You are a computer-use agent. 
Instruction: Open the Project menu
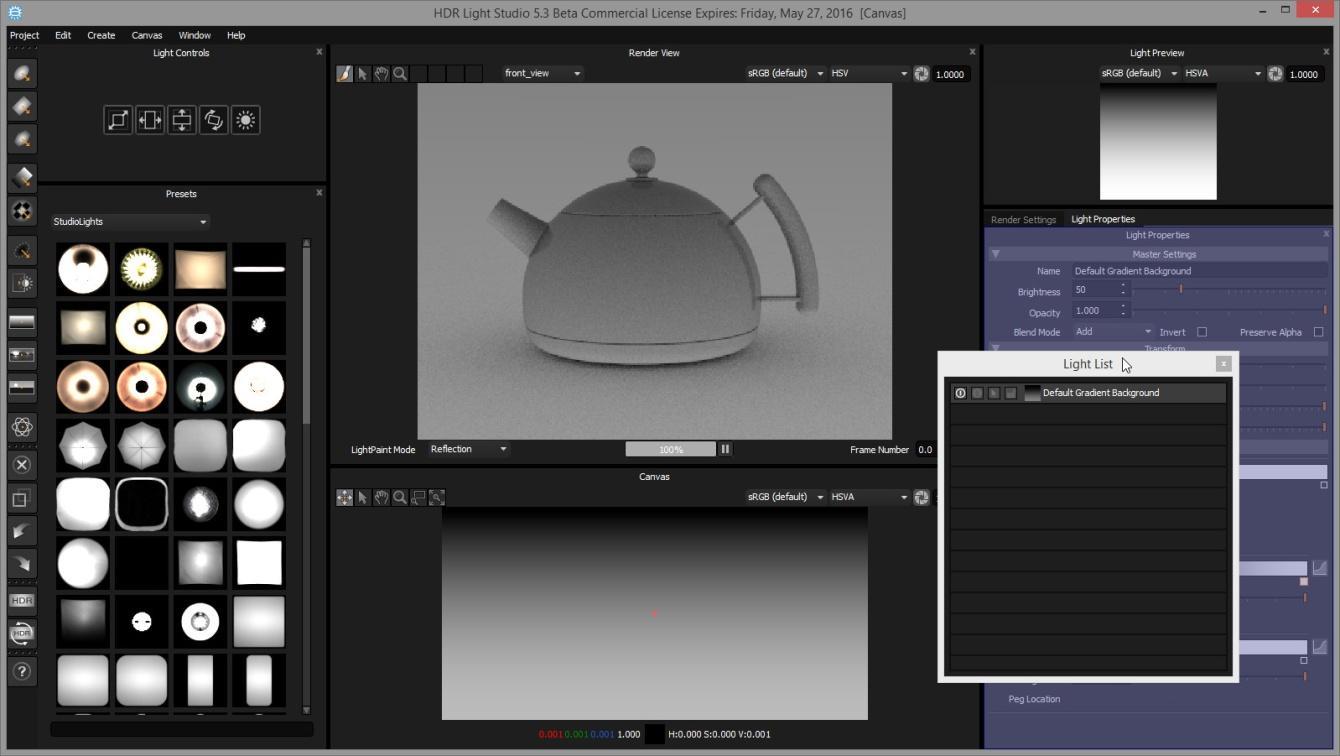[24, 35]
